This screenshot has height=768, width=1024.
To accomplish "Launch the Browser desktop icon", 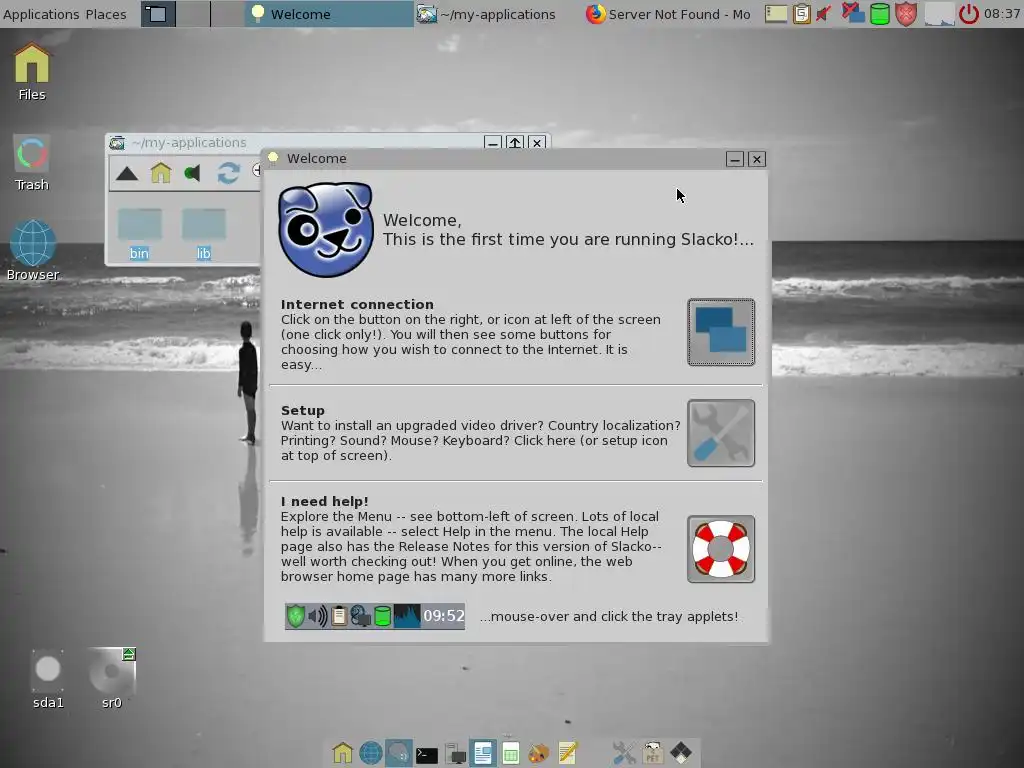I will tap(33, 251).
